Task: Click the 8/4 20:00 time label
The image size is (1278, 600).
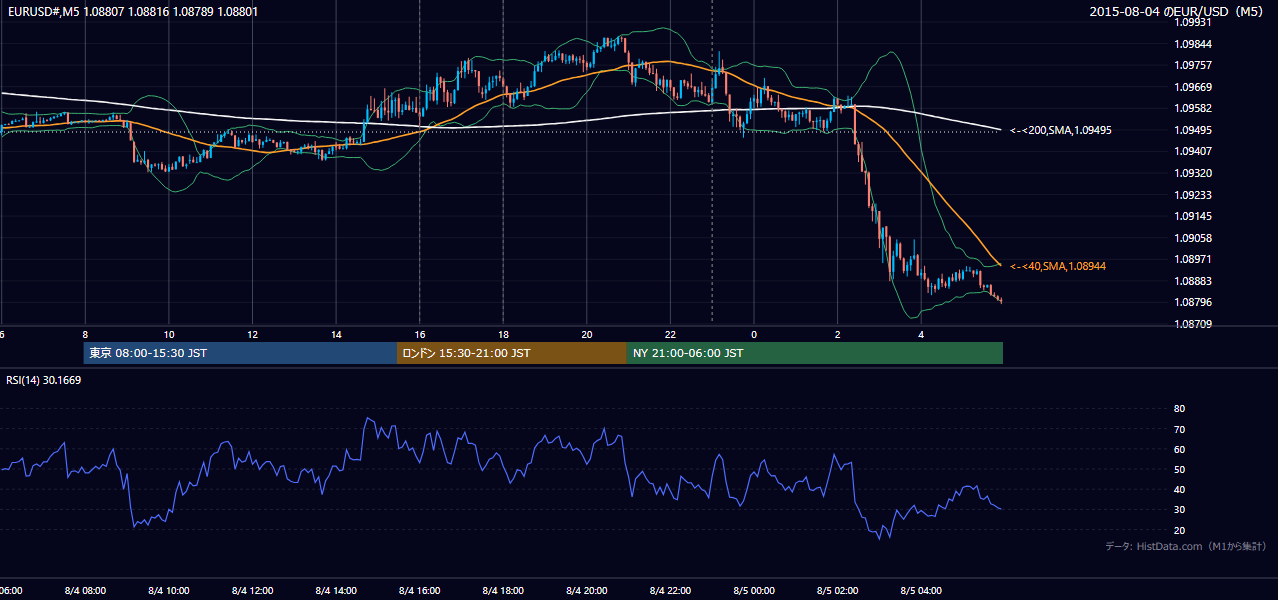Action: tap(586, 591)
